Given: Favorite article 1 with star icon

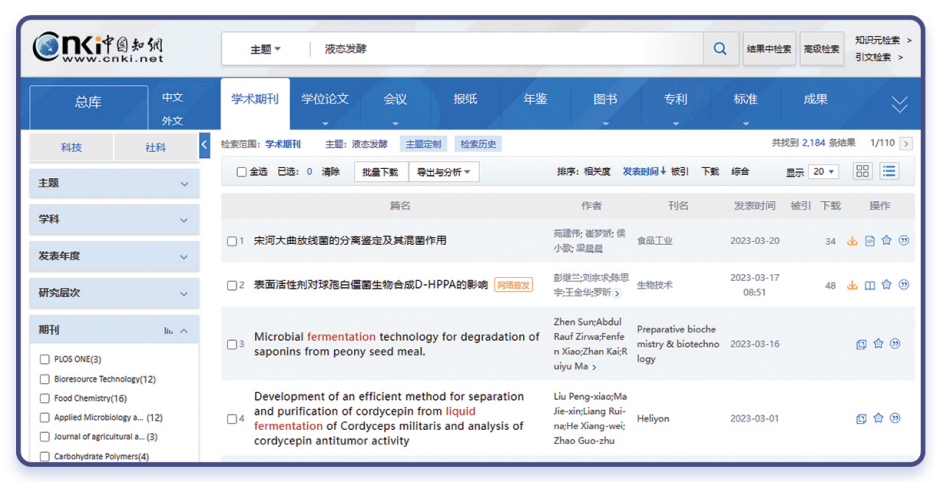Looking at the screenshot, I should pyautogui.click(x=887, y=240).
